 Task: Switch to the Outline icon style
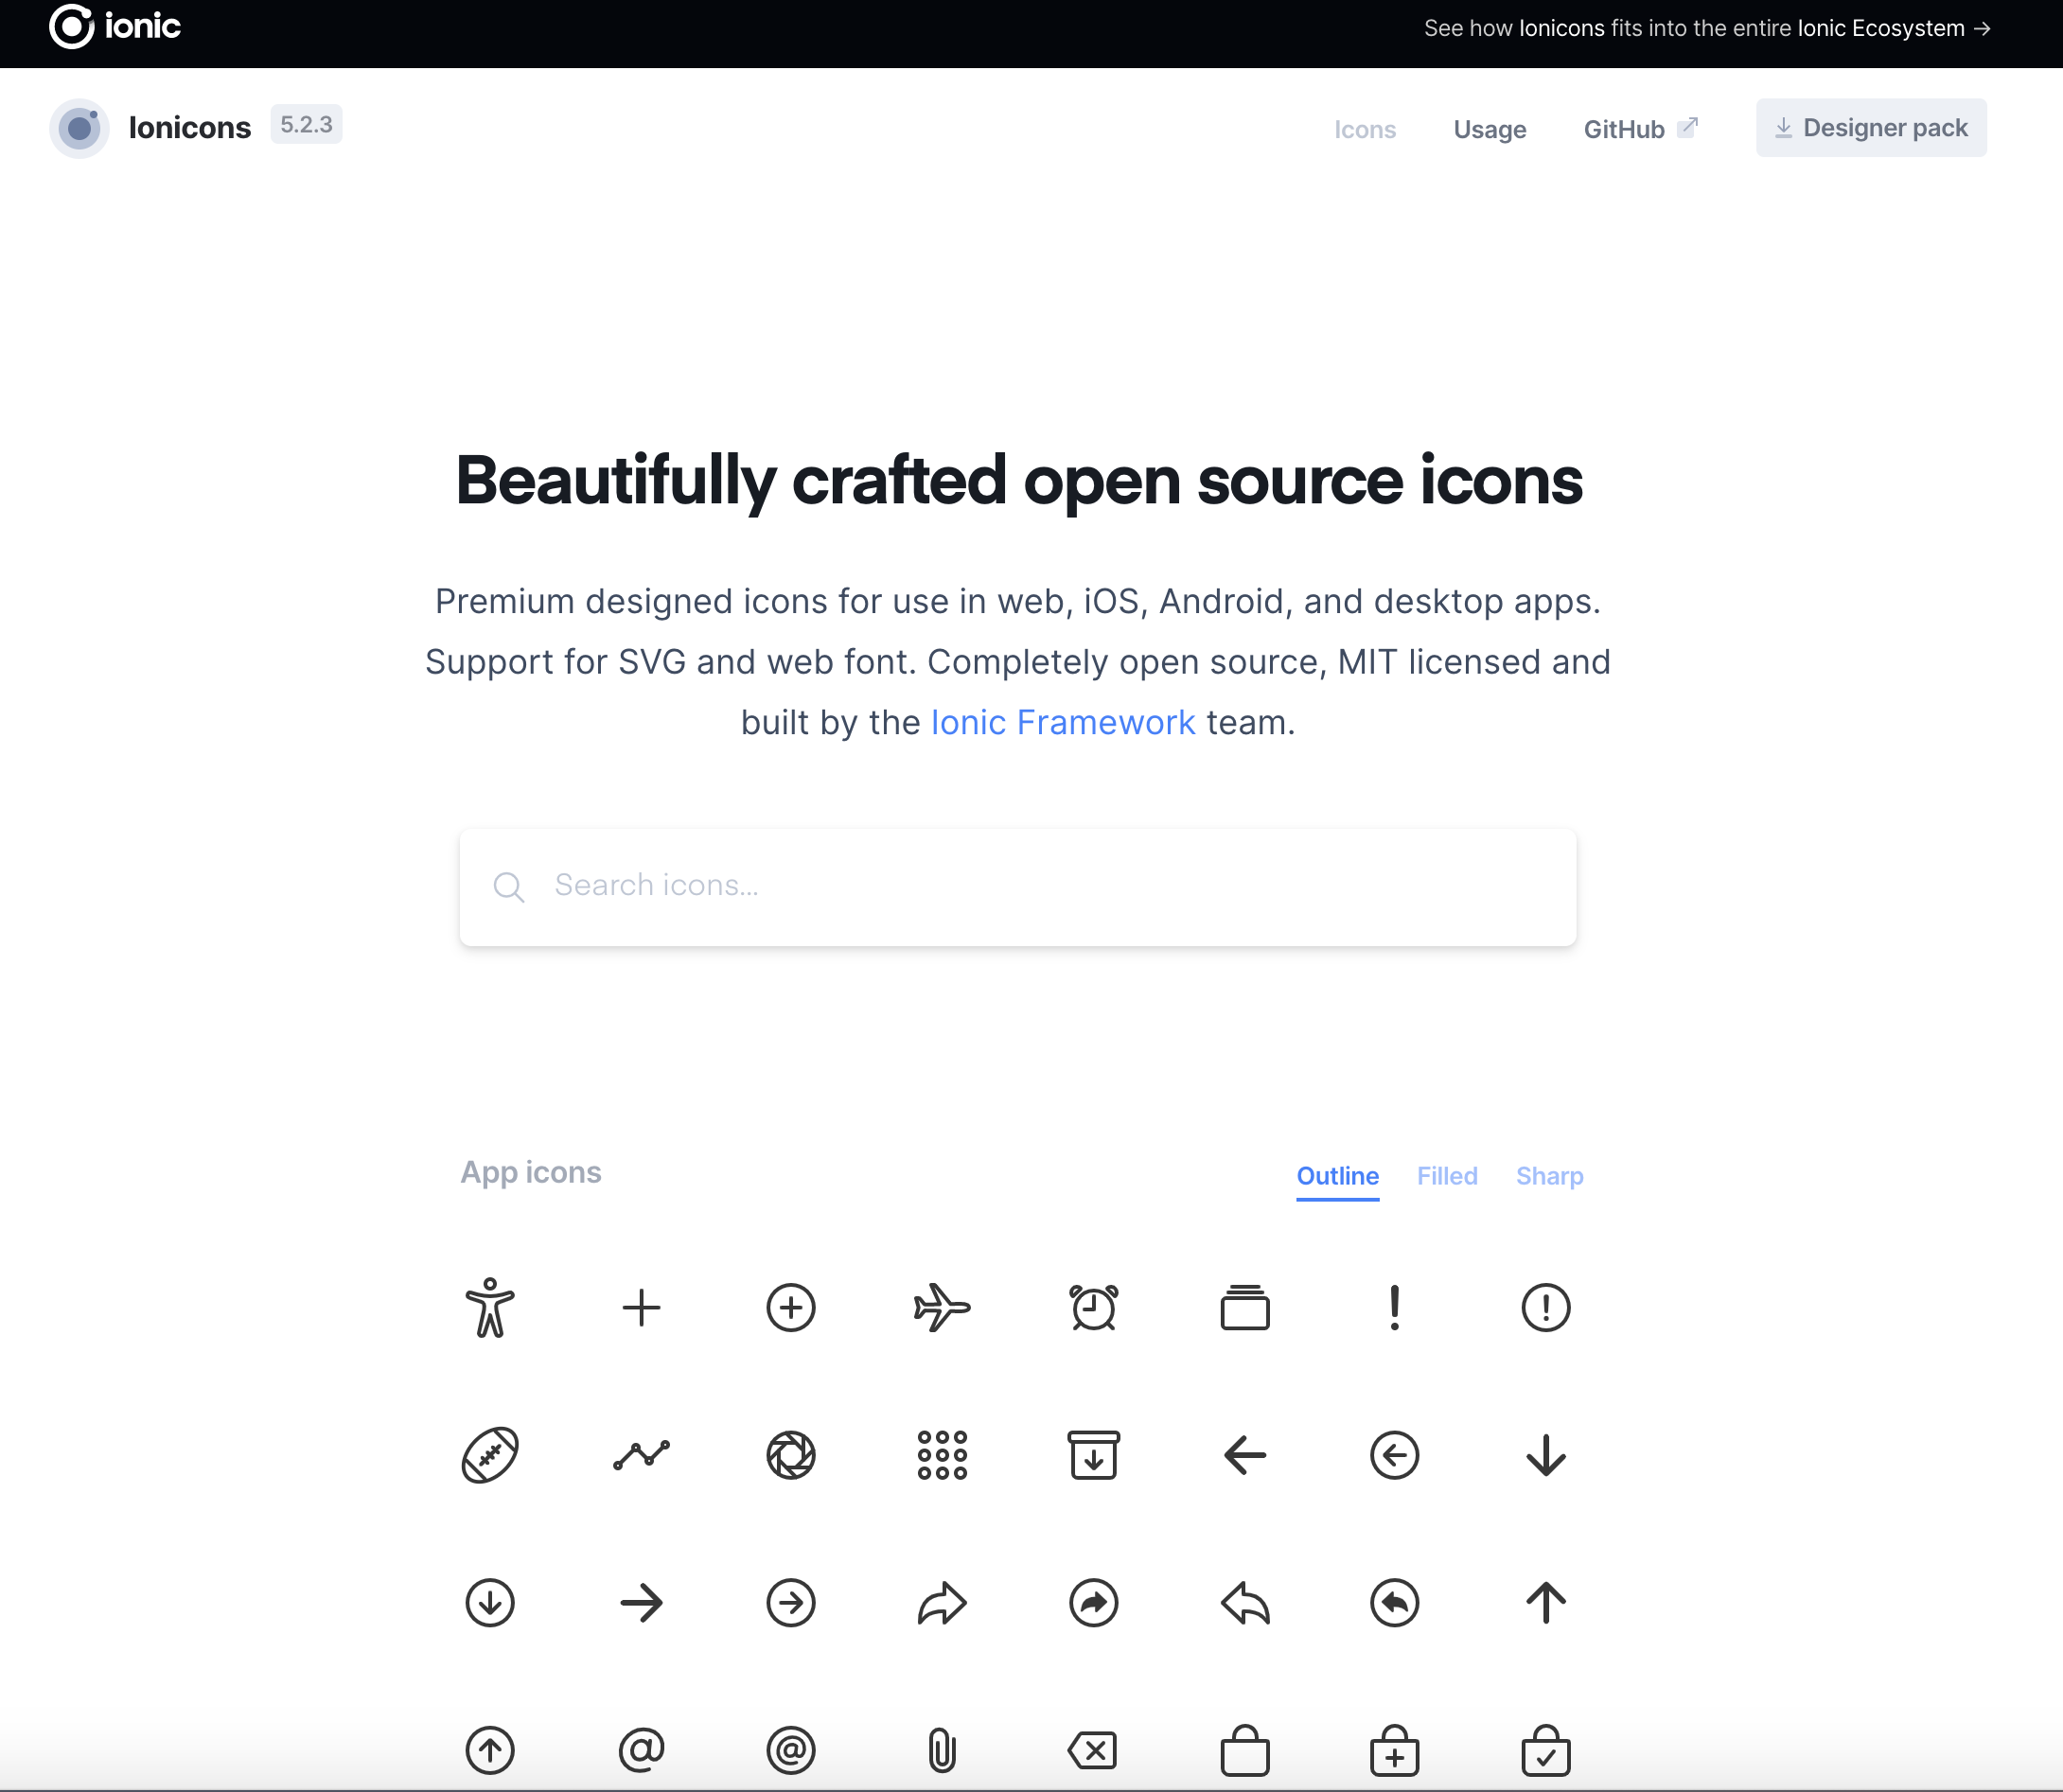click(1337, 1176)
